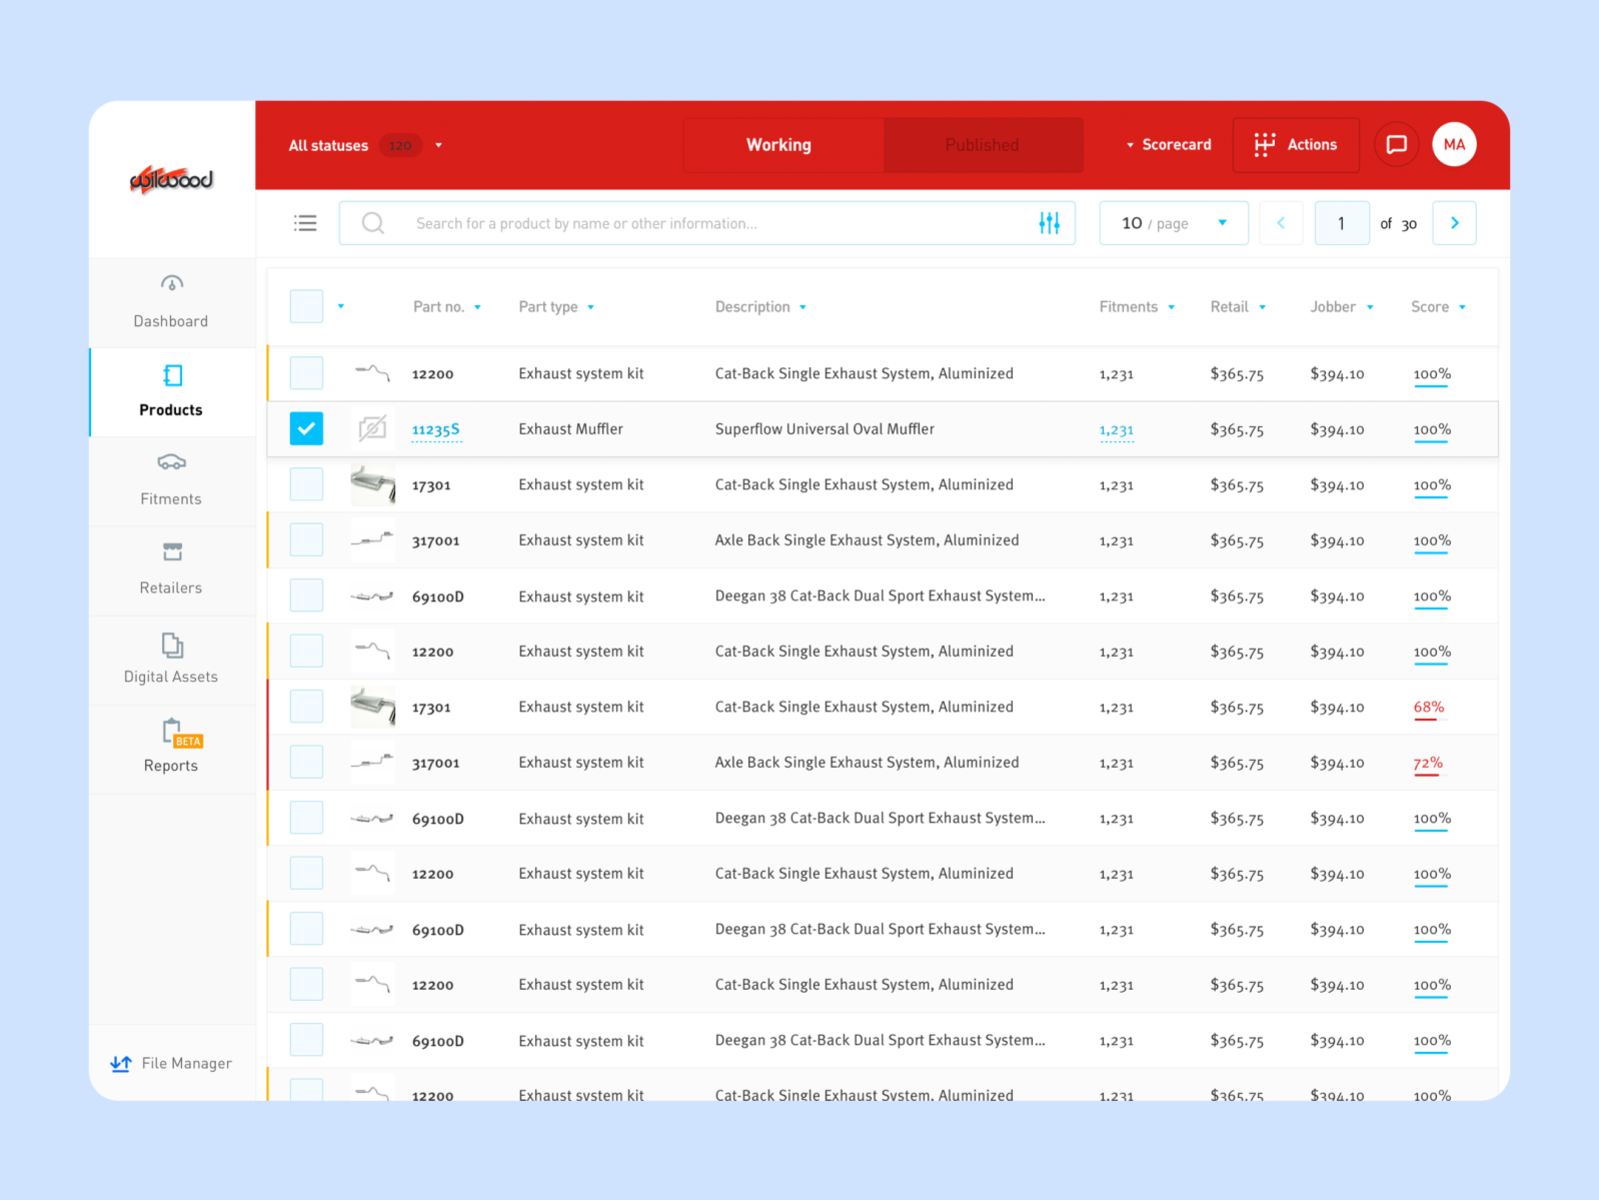Open Fitments label in the sidebar

pyautogui.click(x=171, y=499)
